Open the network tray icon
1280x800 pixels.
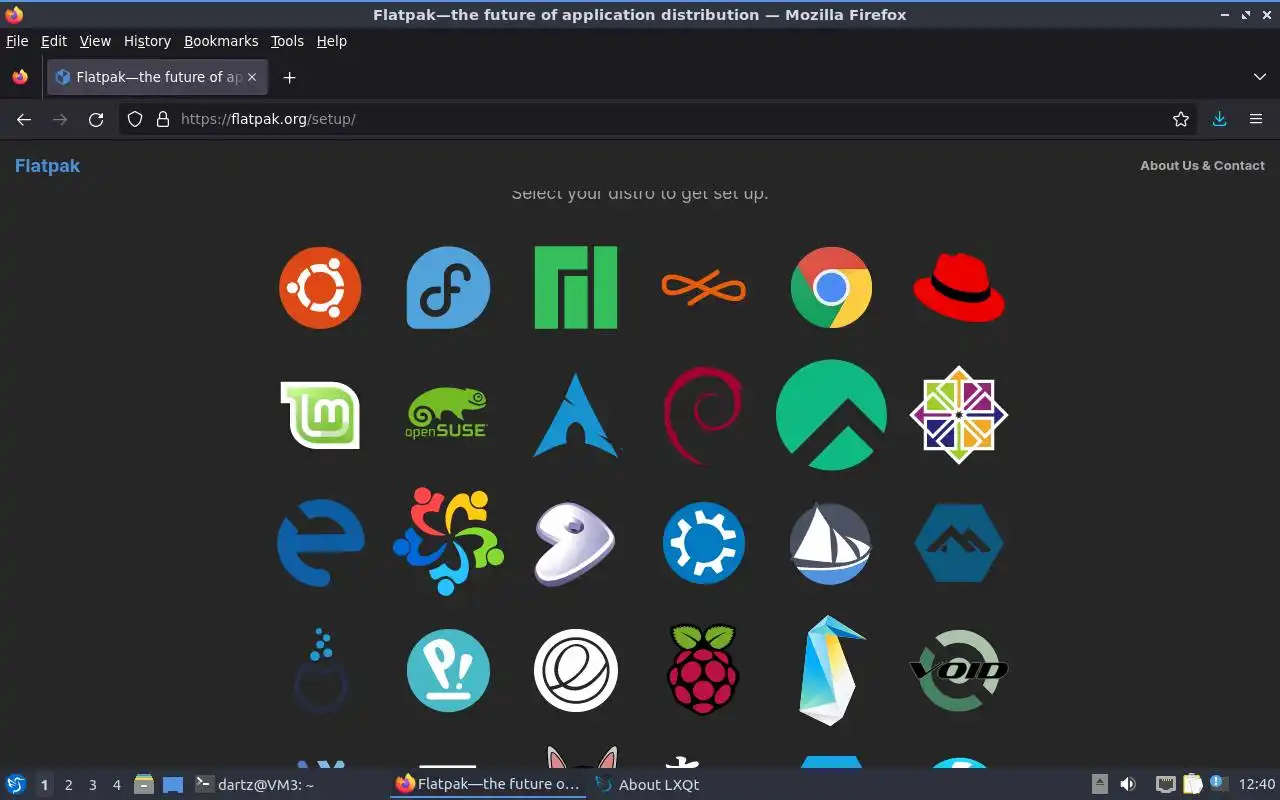coord(1166,784)
